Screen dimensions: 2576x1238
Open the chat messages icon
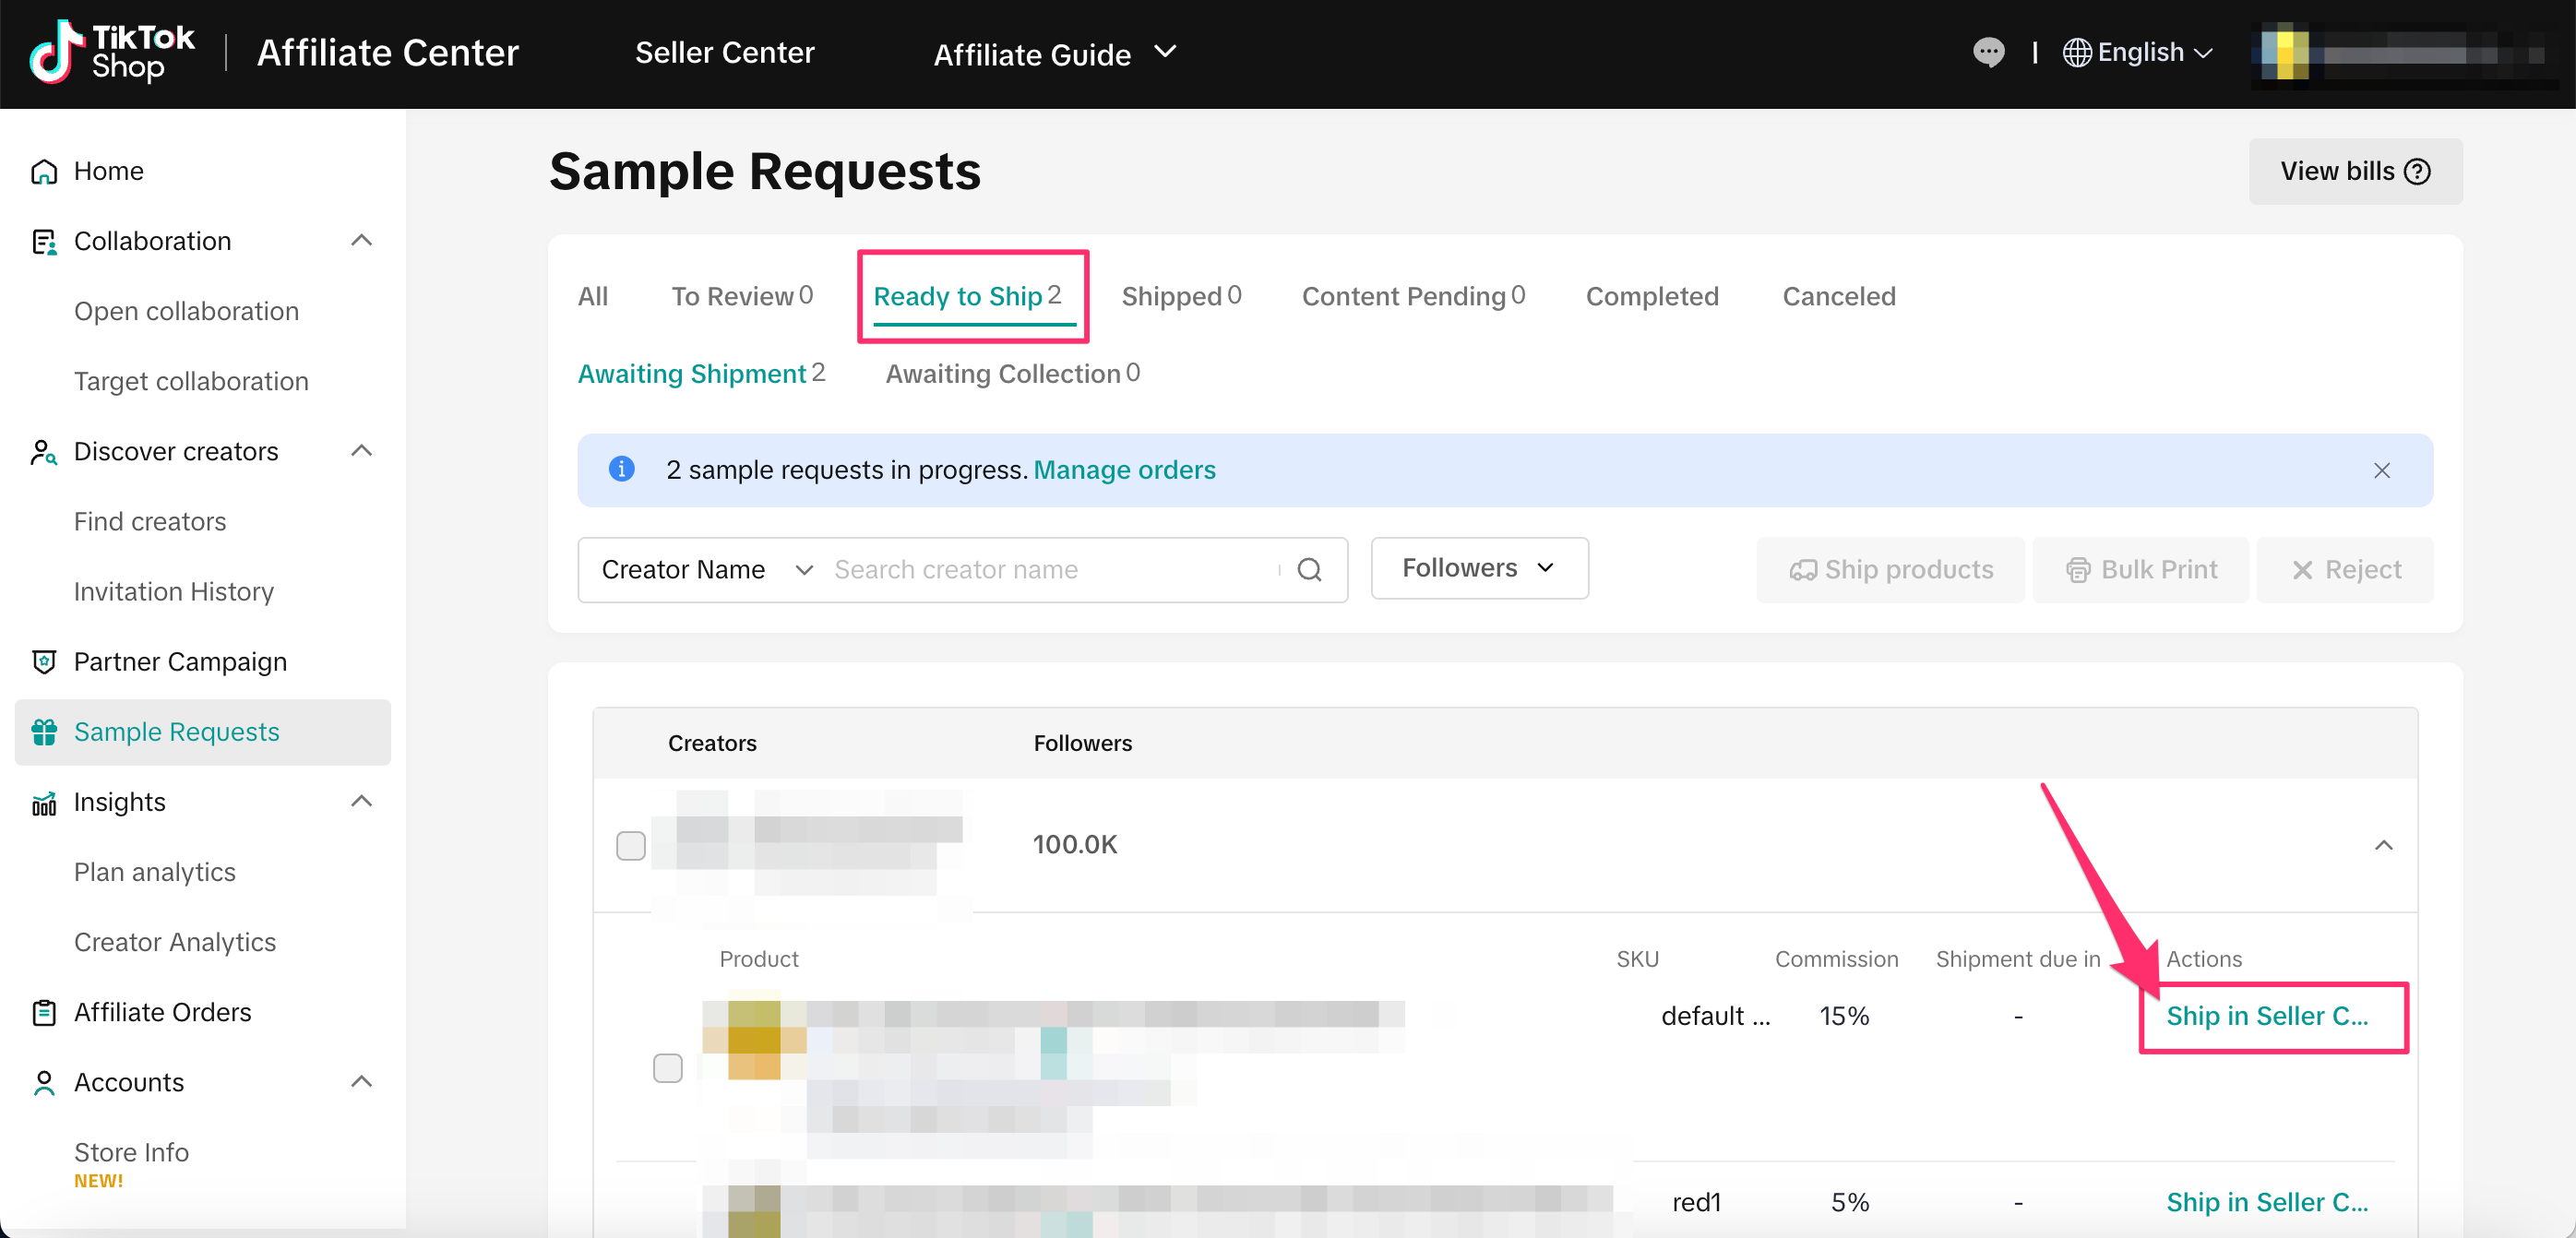click(1988, 52)
